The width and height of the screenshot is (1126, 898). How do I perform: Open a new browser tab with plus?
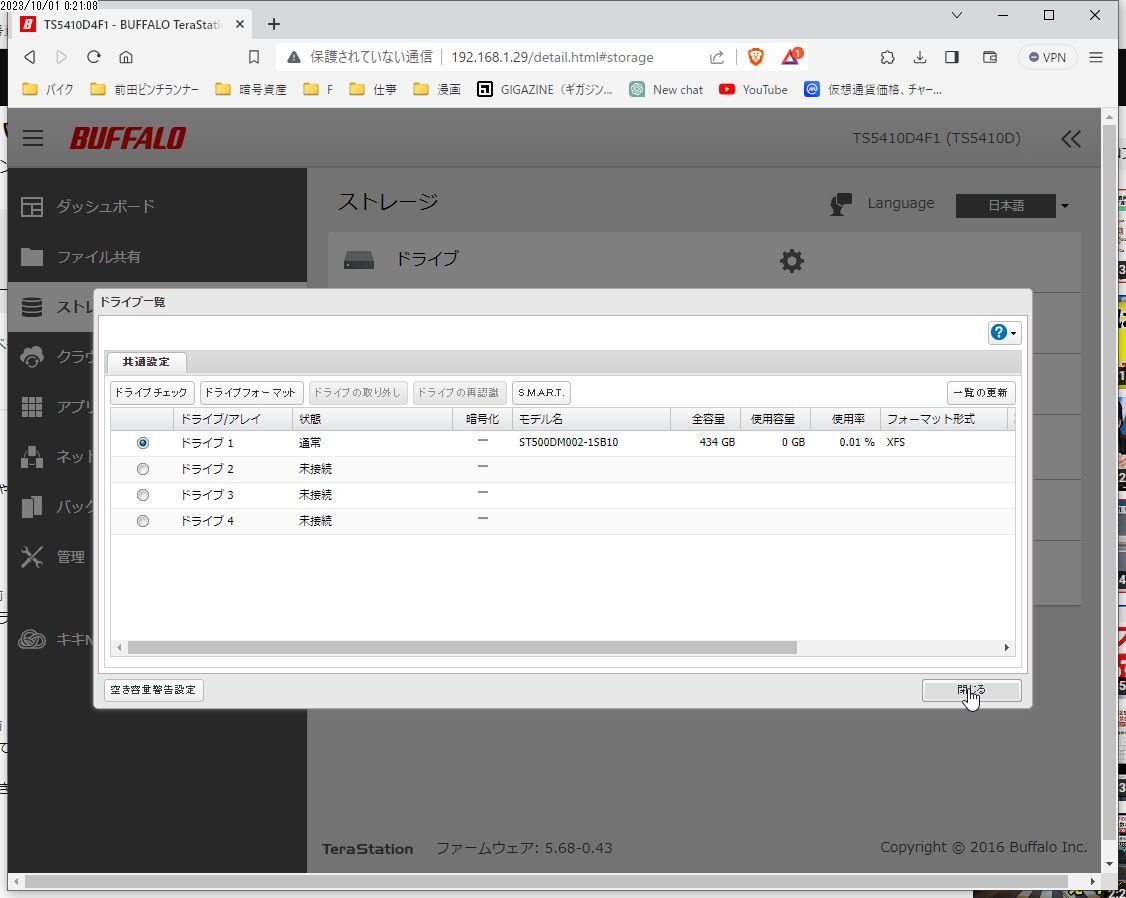274,24
